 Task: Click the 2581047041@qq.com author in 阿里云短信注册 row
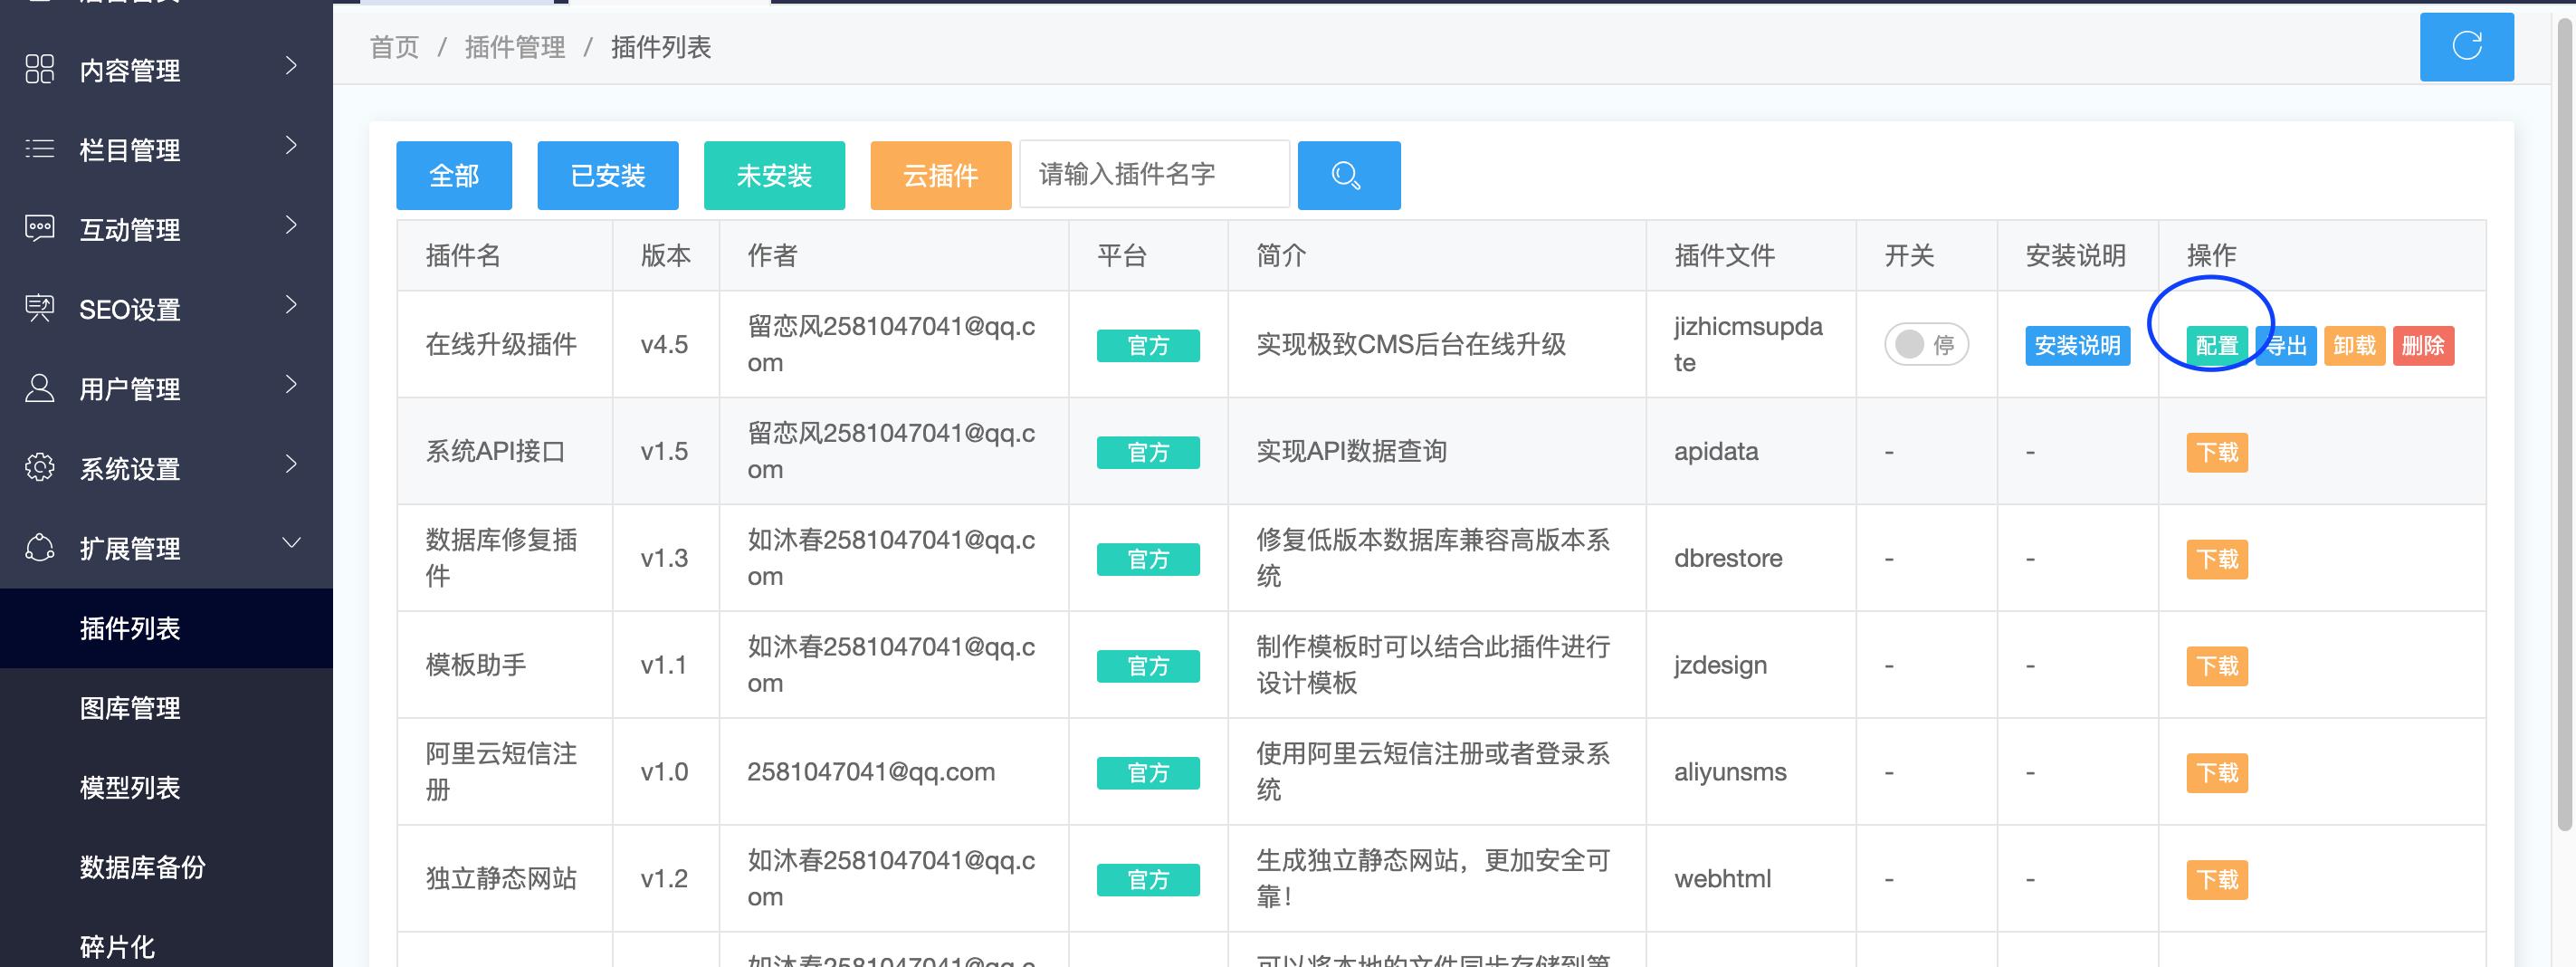pos(871,772)
